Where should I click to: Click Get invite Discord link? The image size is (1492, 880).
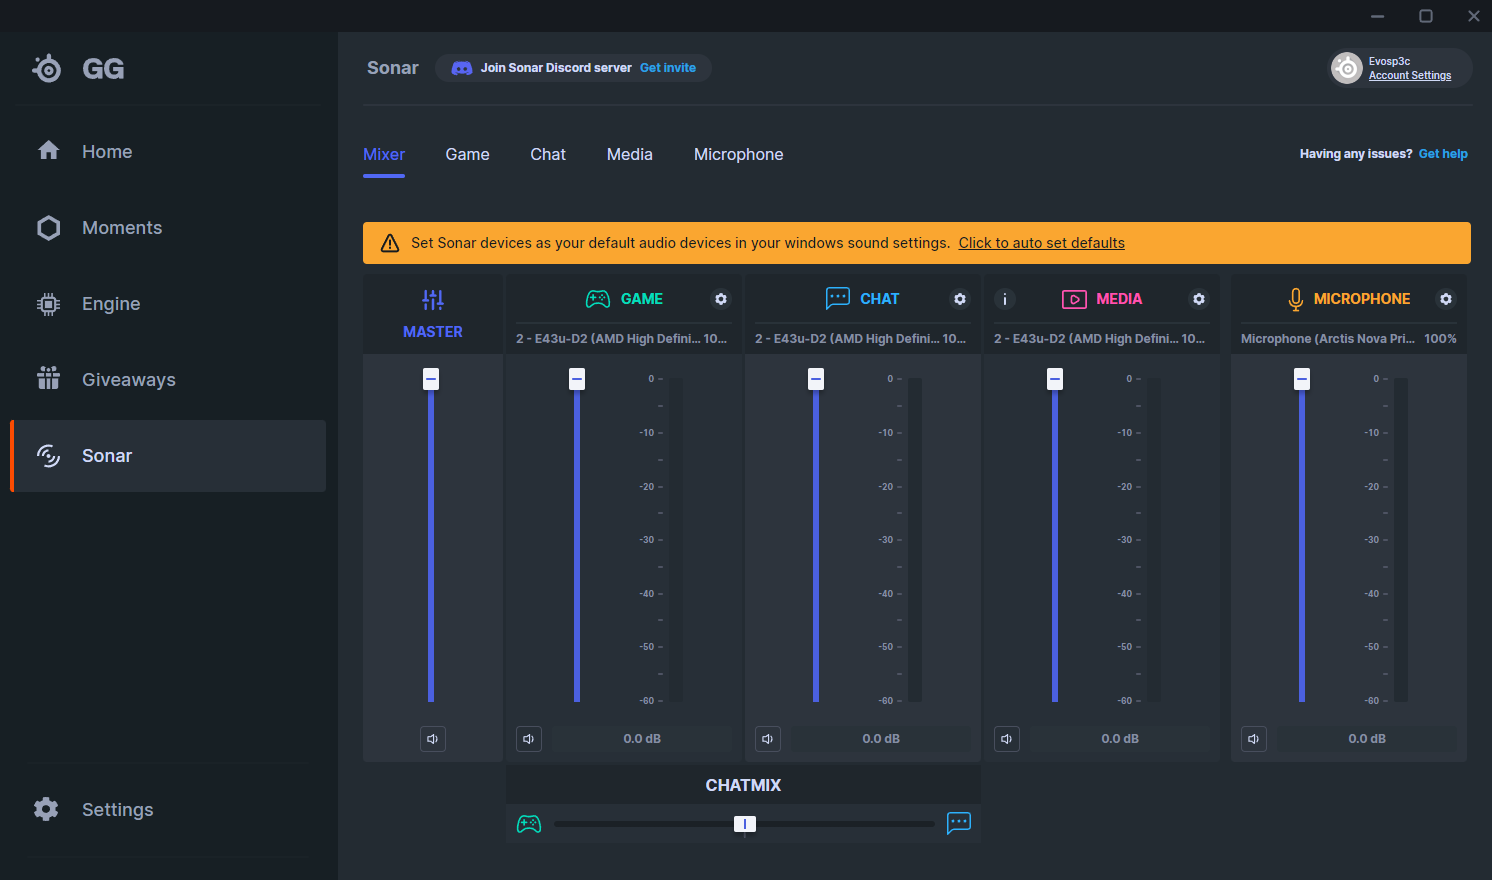tap(668, 68)
